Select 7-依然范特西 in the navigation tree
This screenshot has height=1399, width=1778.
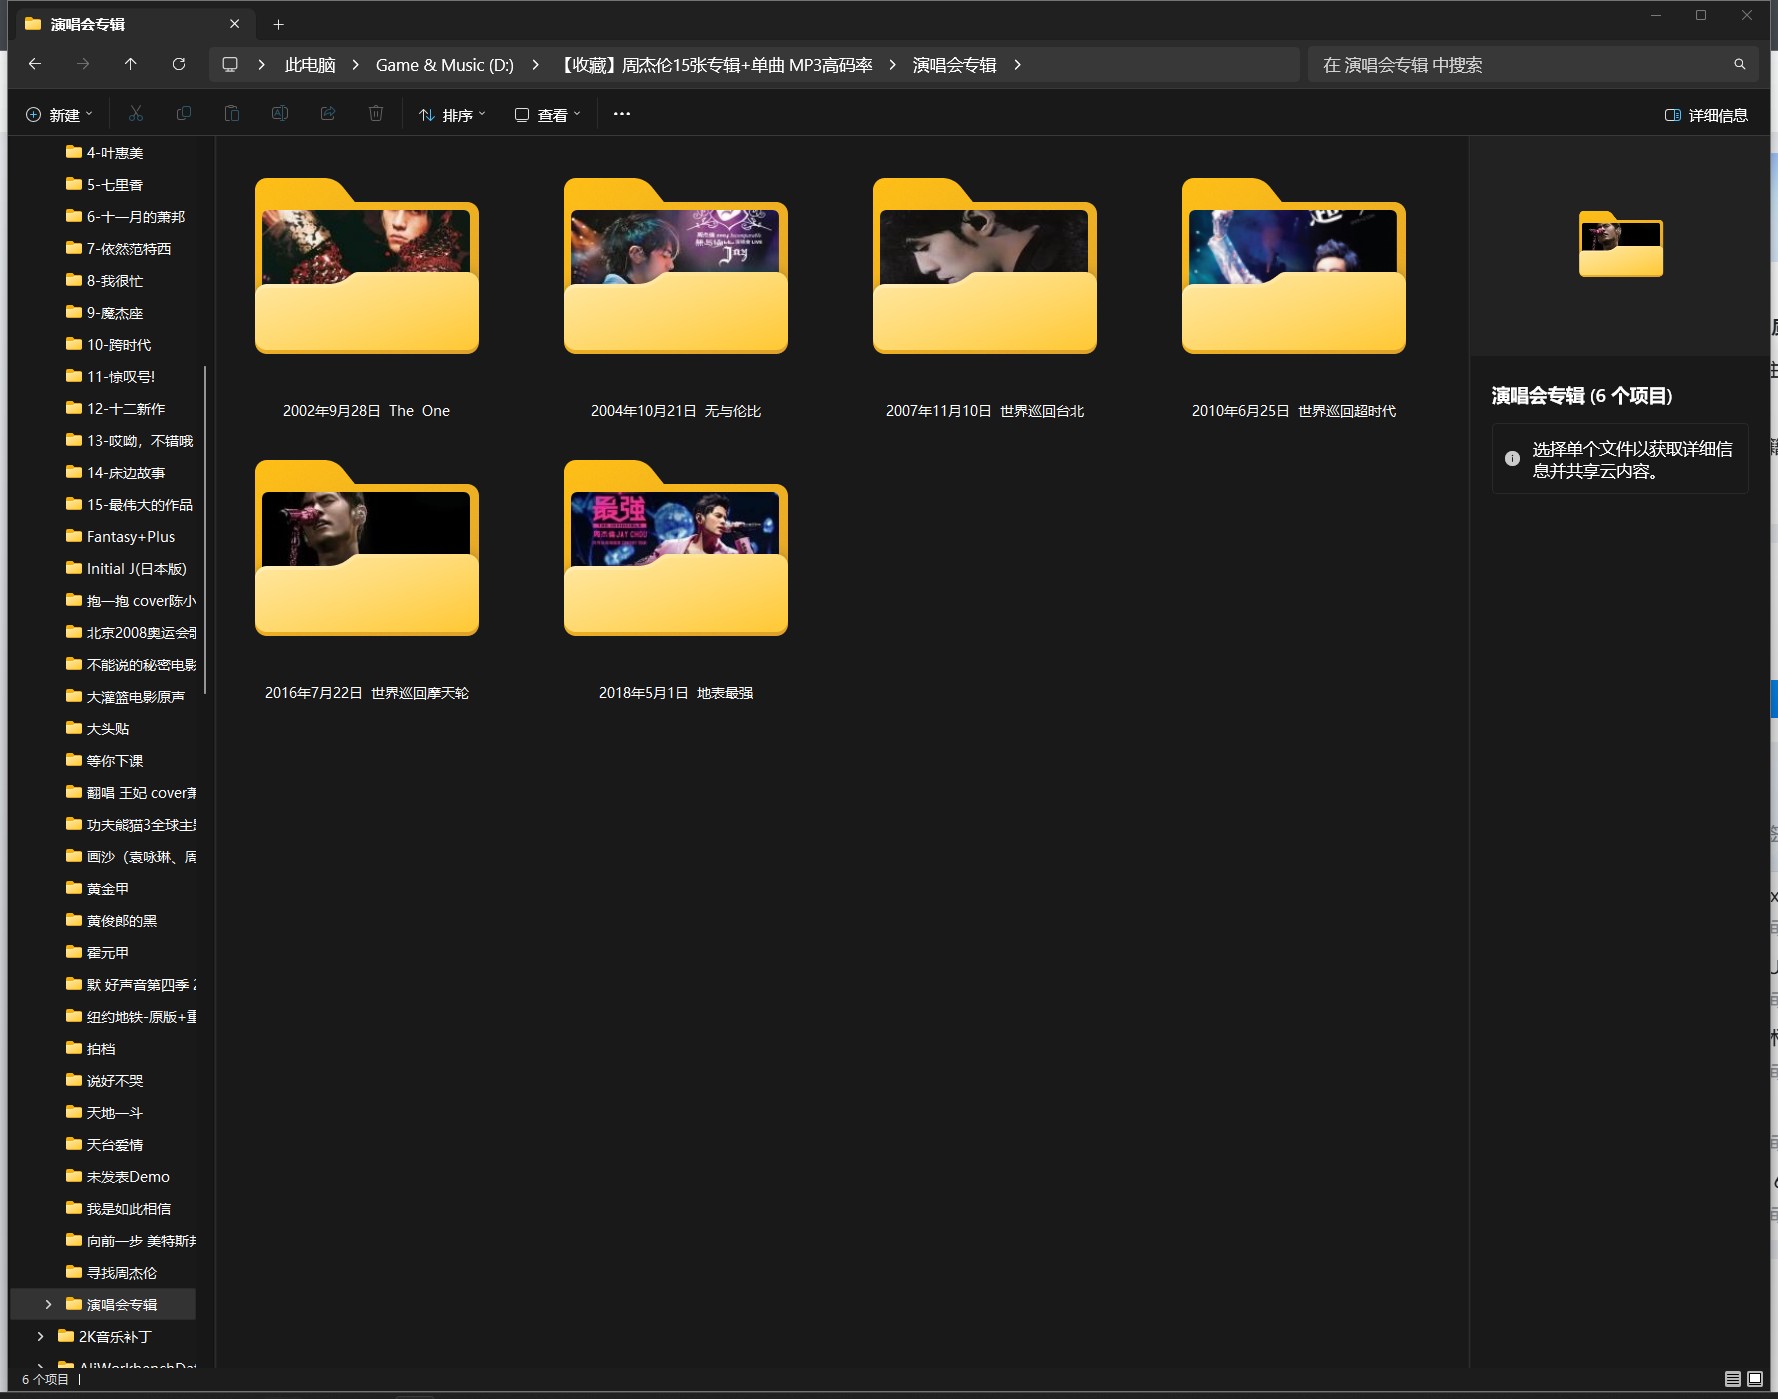click(118, 248)
